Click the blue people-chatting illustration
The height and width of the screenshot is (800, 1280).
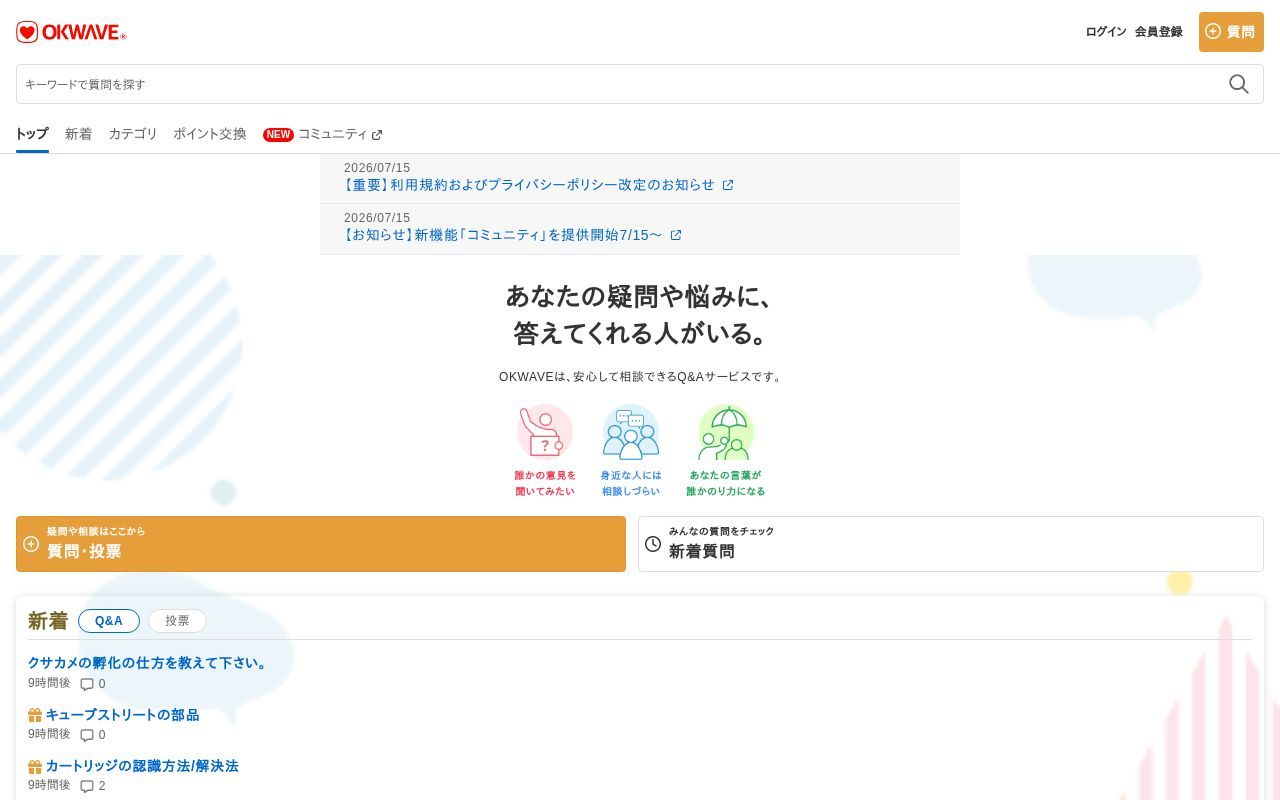pyautogui.click(x=631, y=432)
